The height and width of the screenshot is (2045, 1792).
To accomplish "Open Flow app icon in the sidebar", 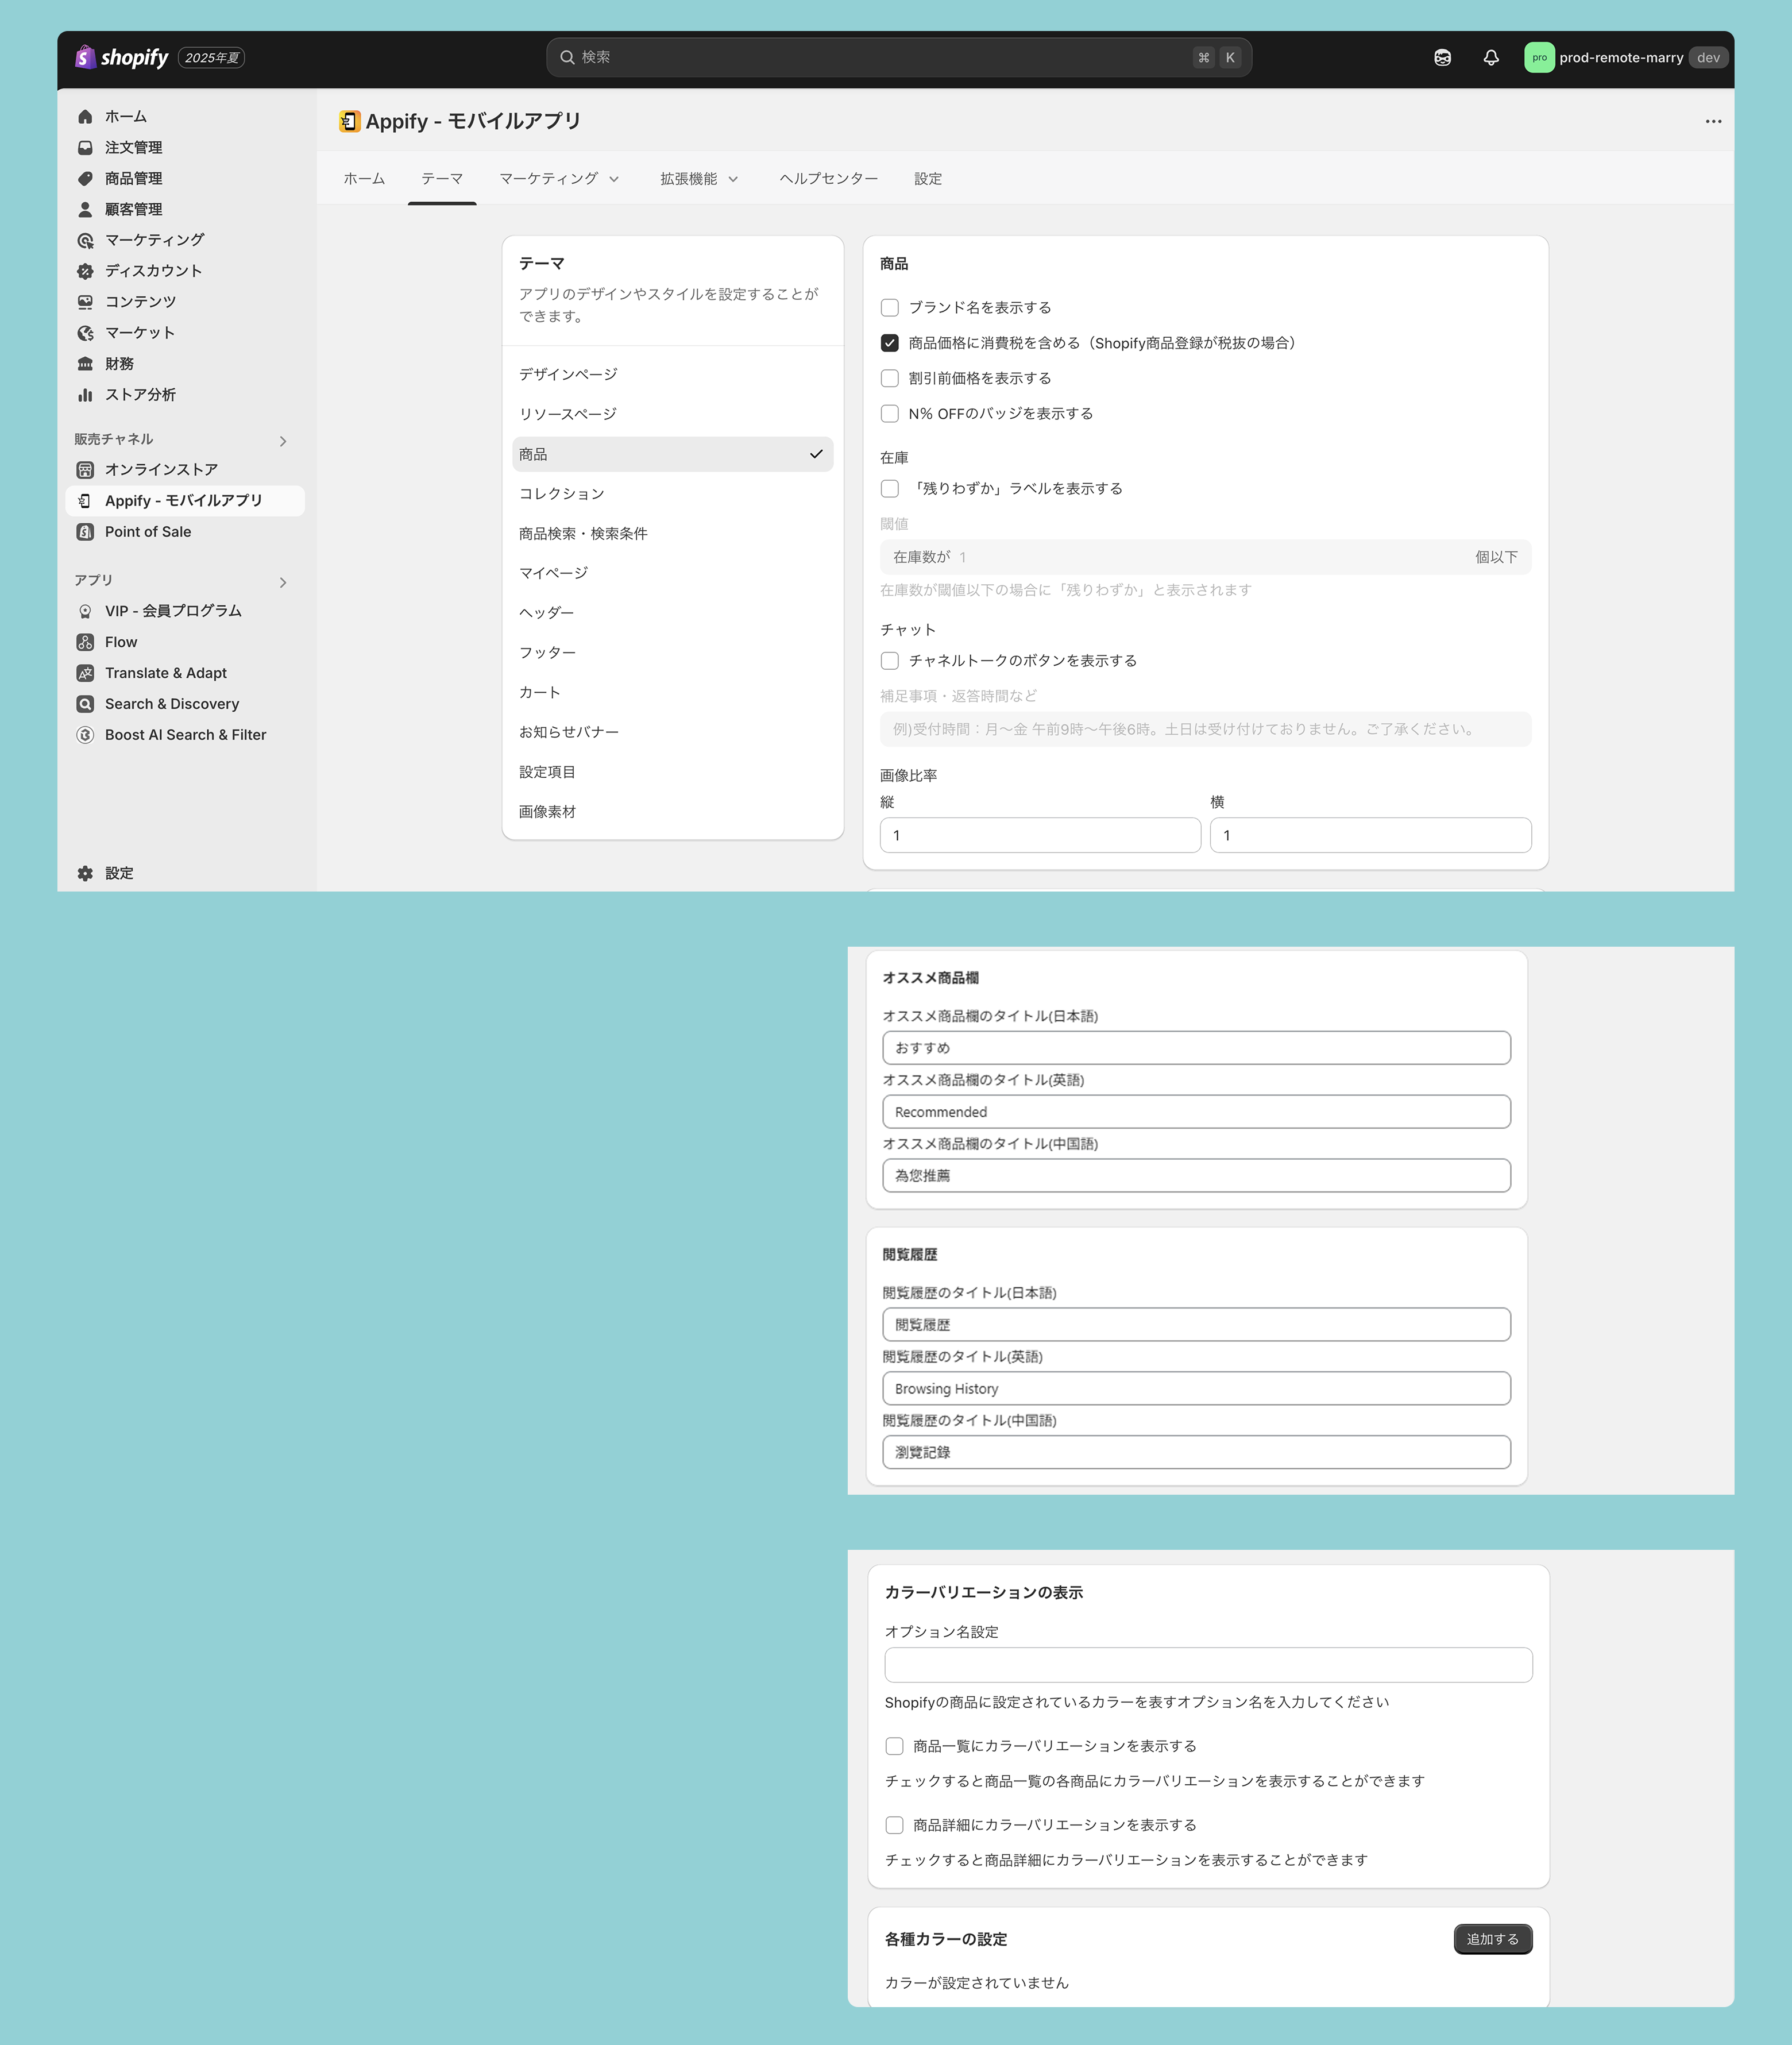I will pos(85,642).
